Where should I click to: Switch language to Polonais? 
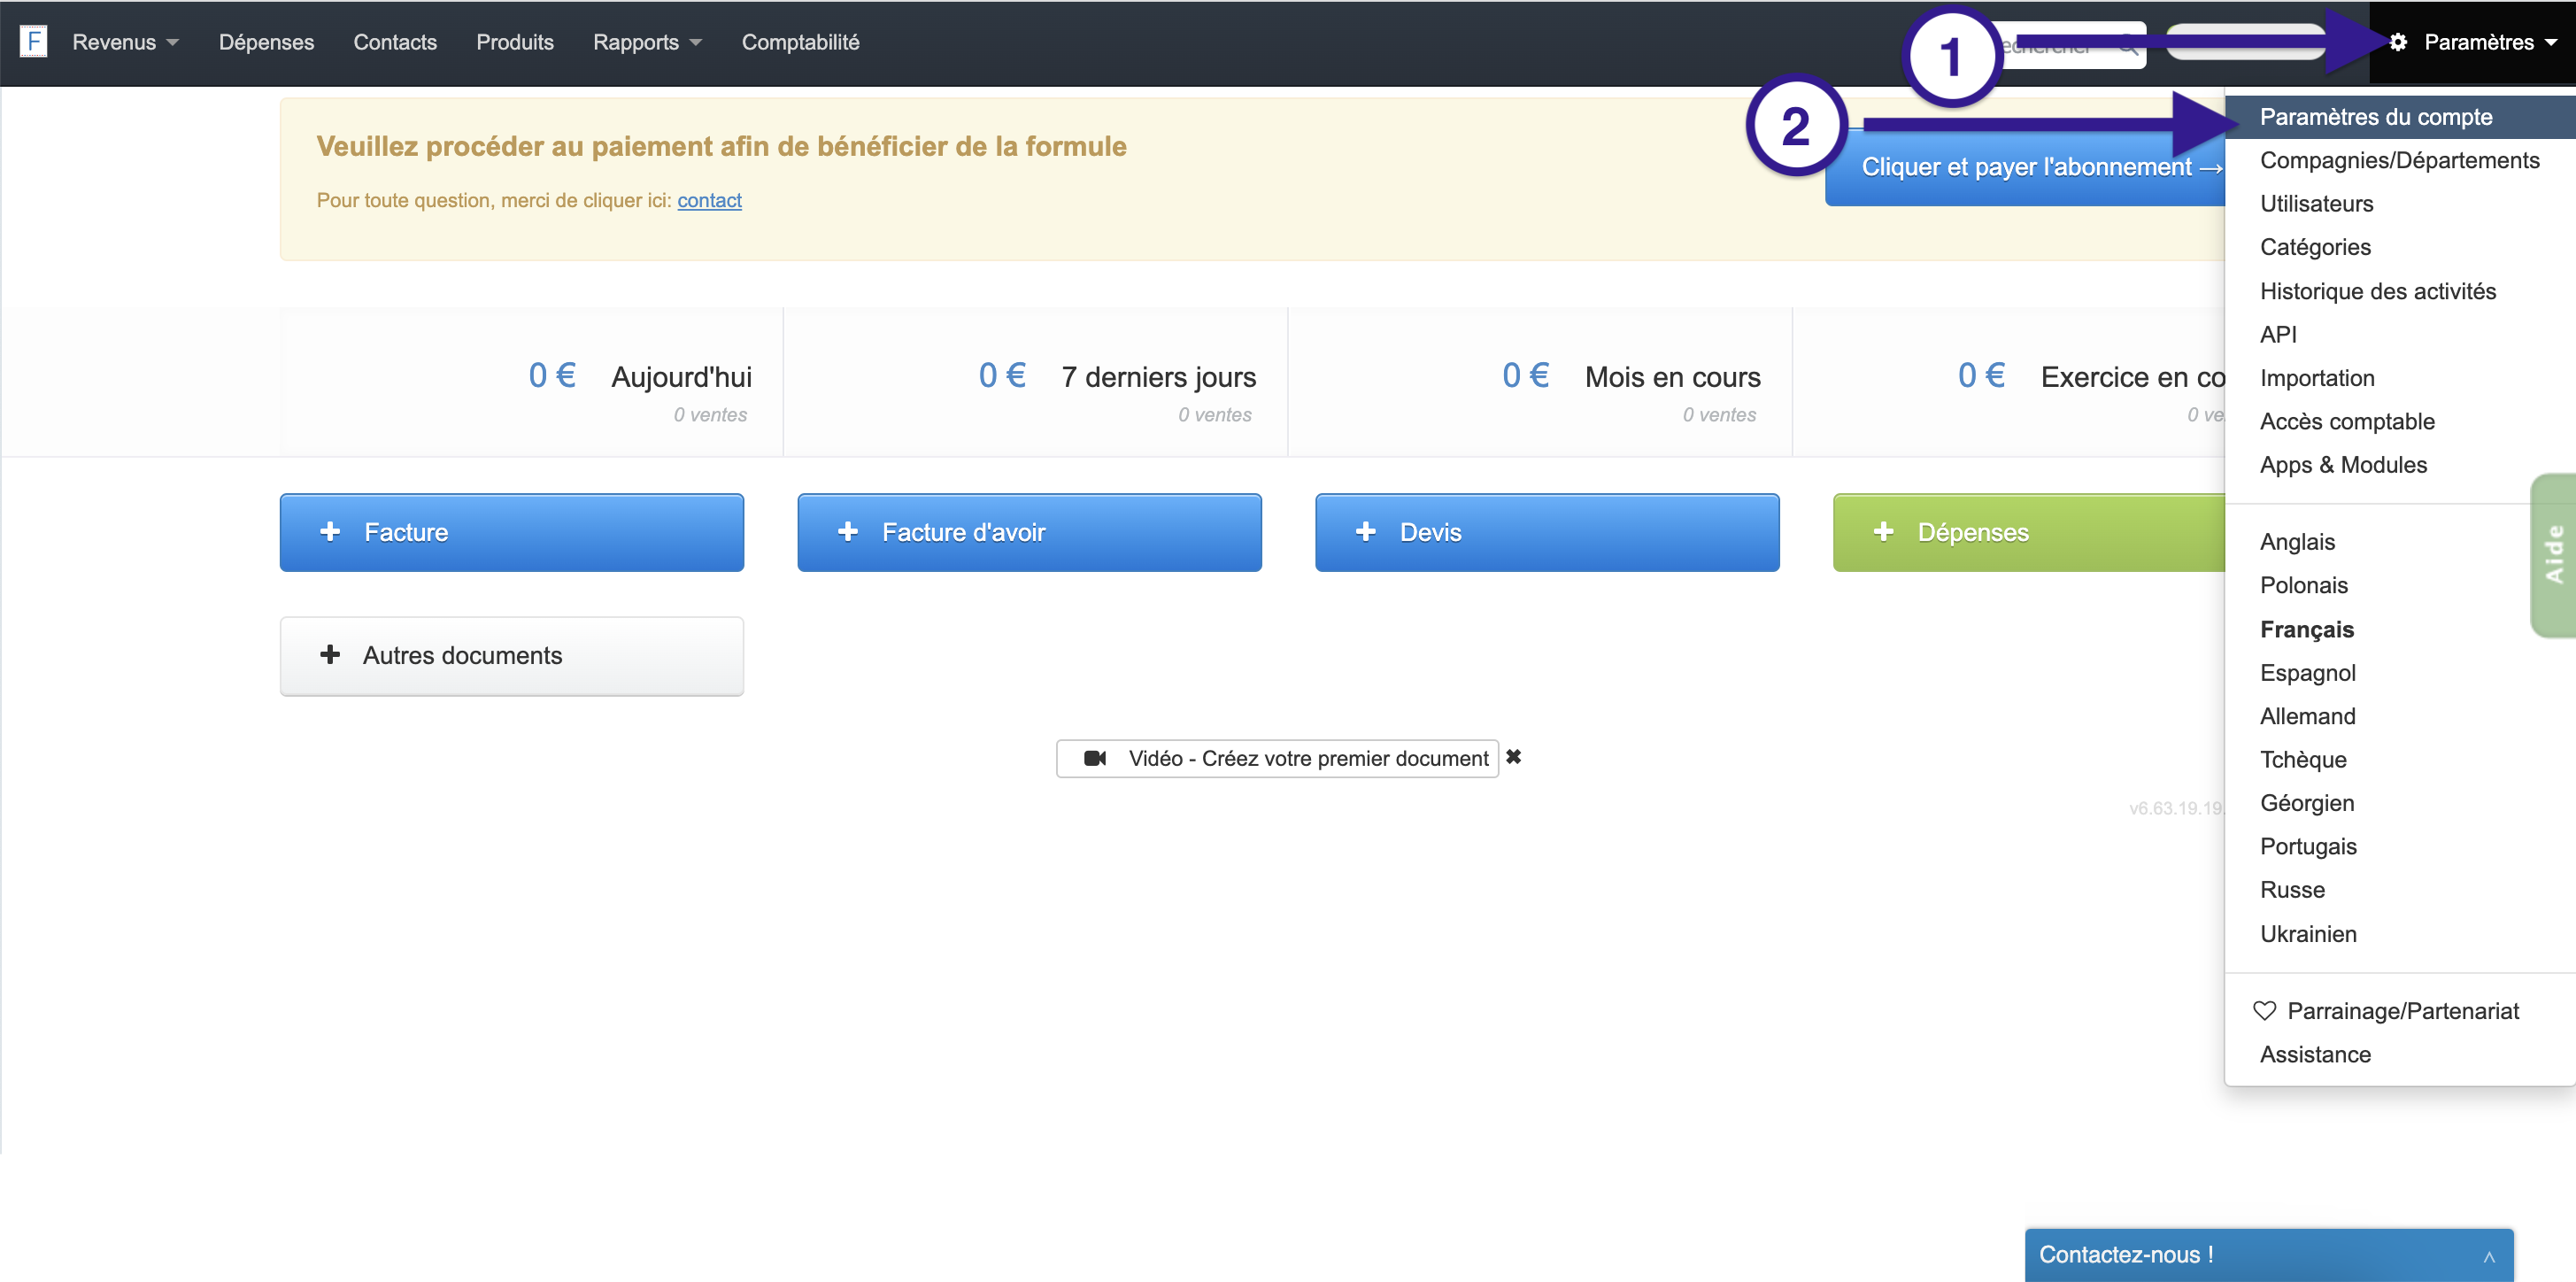click(x=2400, y=585)
